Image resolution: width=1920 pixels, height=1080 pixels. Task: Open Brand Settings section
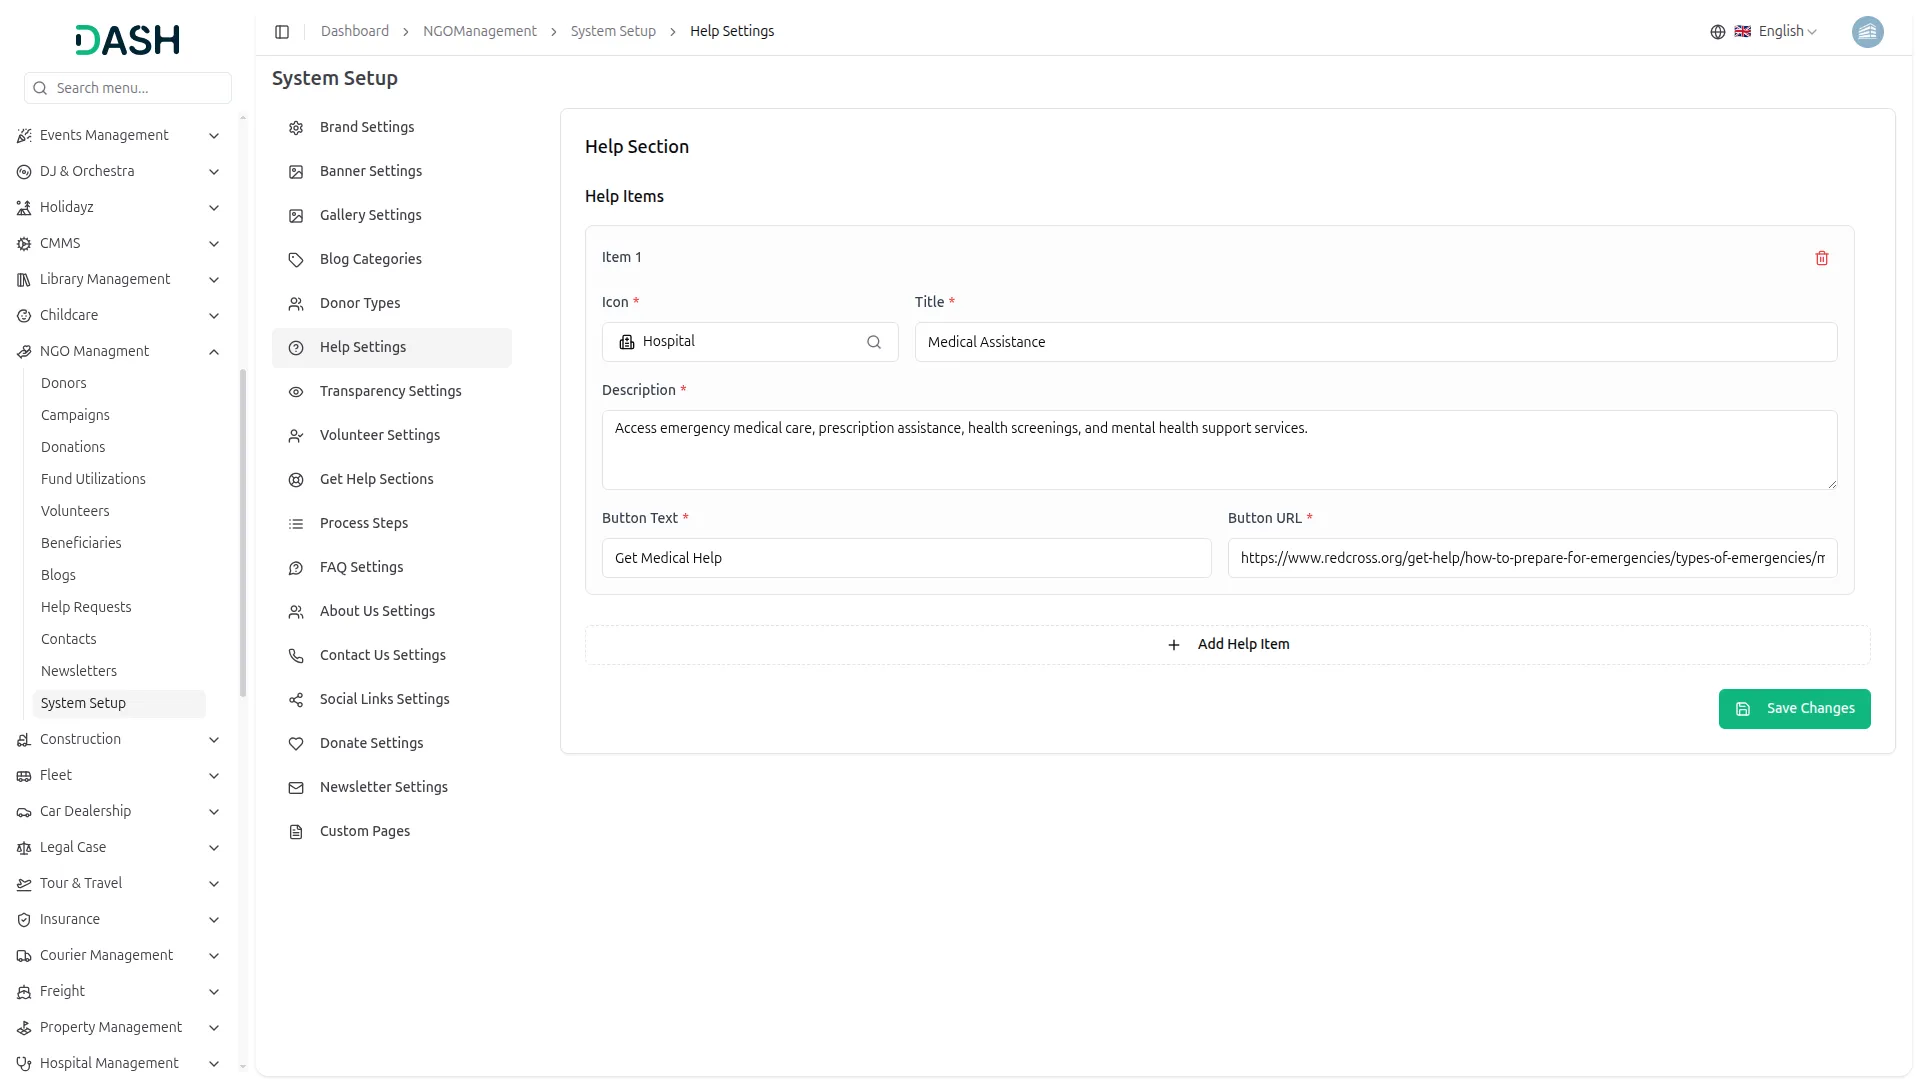tap(366, 127)
